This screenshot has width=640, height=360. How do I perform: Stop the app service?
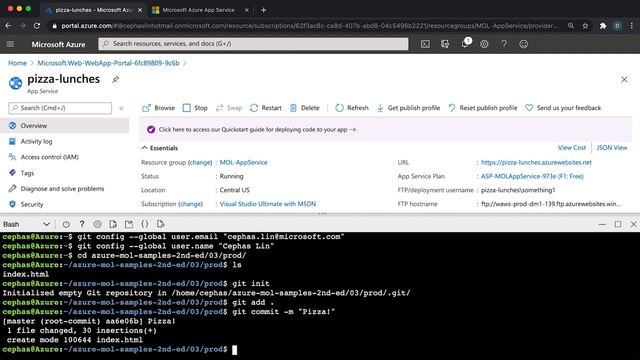coord(195,108)
